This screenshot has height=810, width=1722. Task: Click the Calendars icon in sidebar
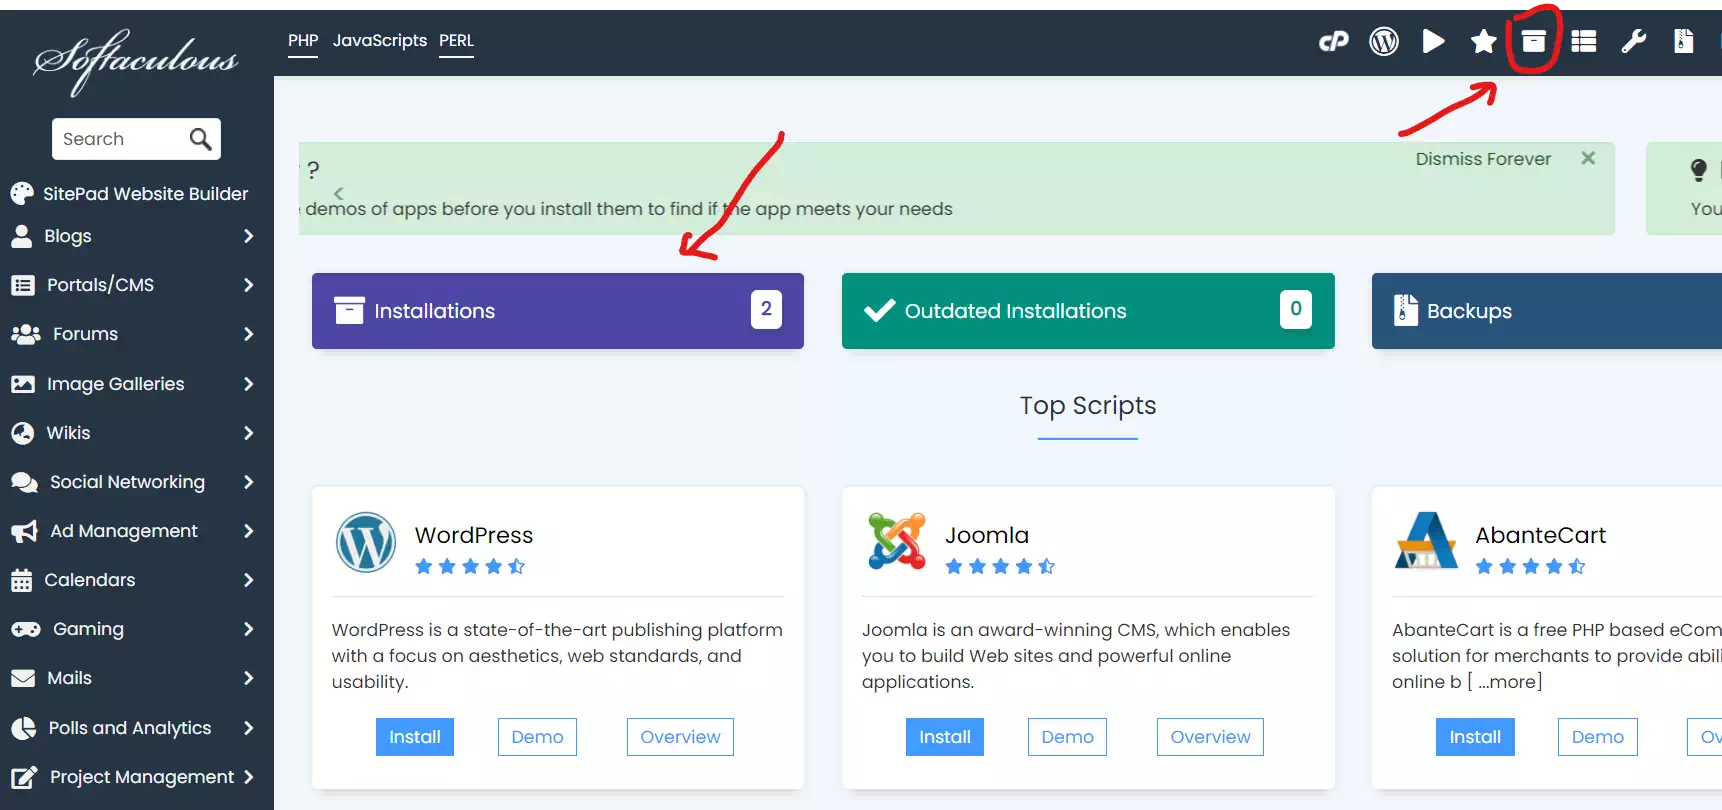click(x=21, y=580)
